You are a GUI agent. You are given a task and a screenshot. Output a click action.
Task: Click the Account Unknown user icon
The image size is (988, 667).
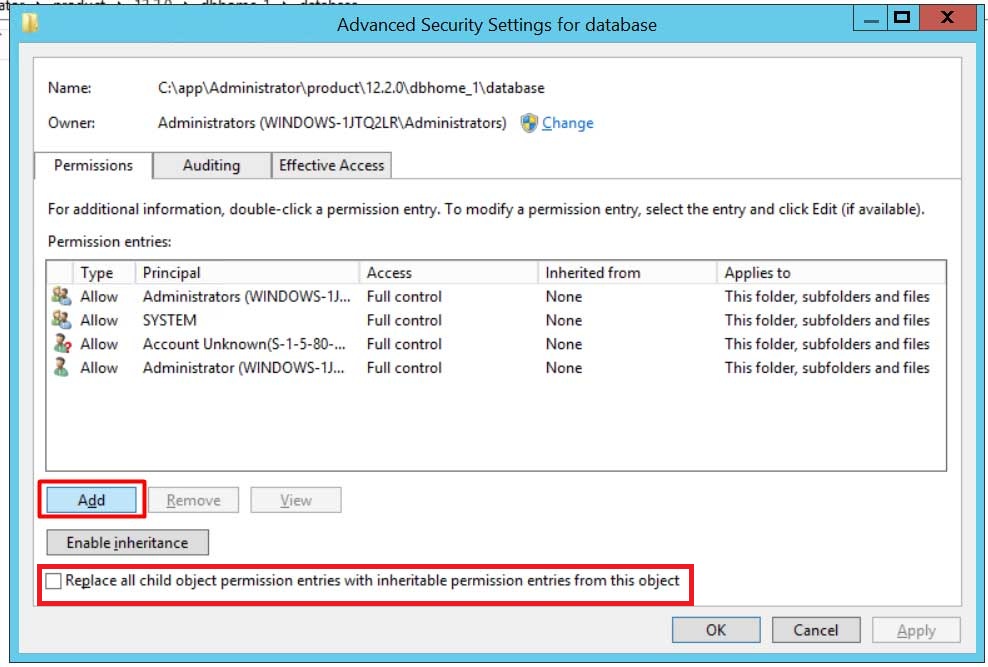(x=62, y=344)
